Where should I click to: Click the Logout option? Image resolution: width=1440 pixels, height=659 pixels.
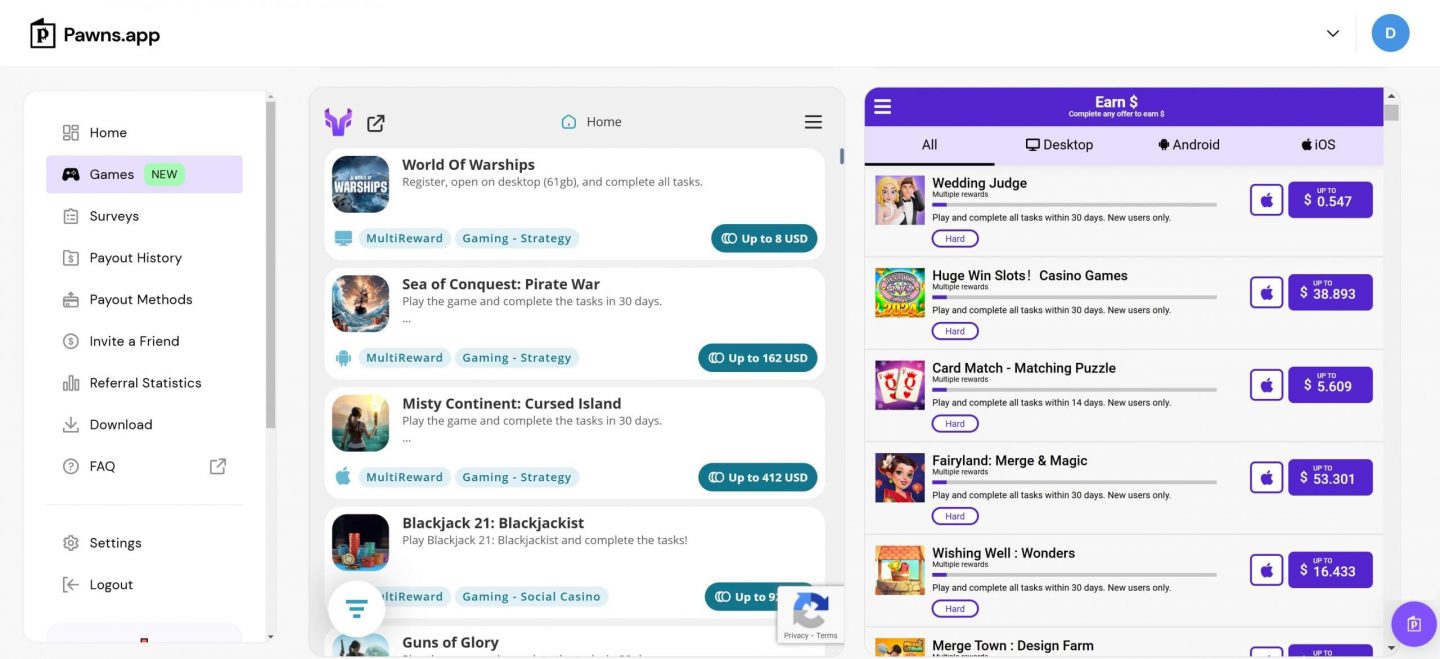pos(111,584)
